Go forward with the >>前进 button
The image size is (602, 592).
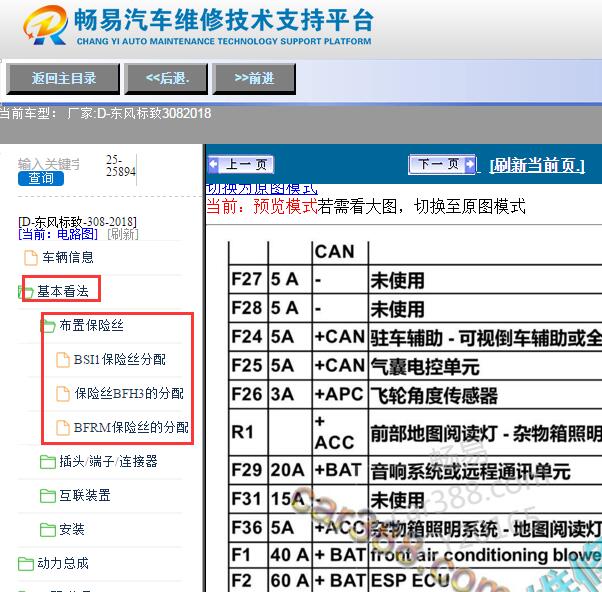[254, 78]
